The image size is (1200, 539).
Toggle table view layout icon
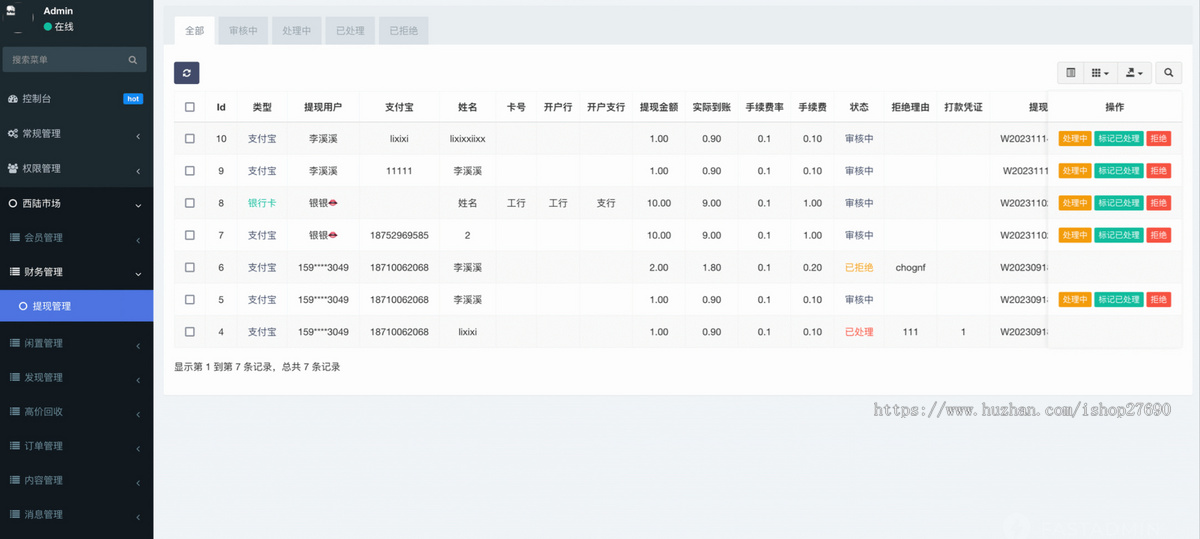pos(1071,73)
